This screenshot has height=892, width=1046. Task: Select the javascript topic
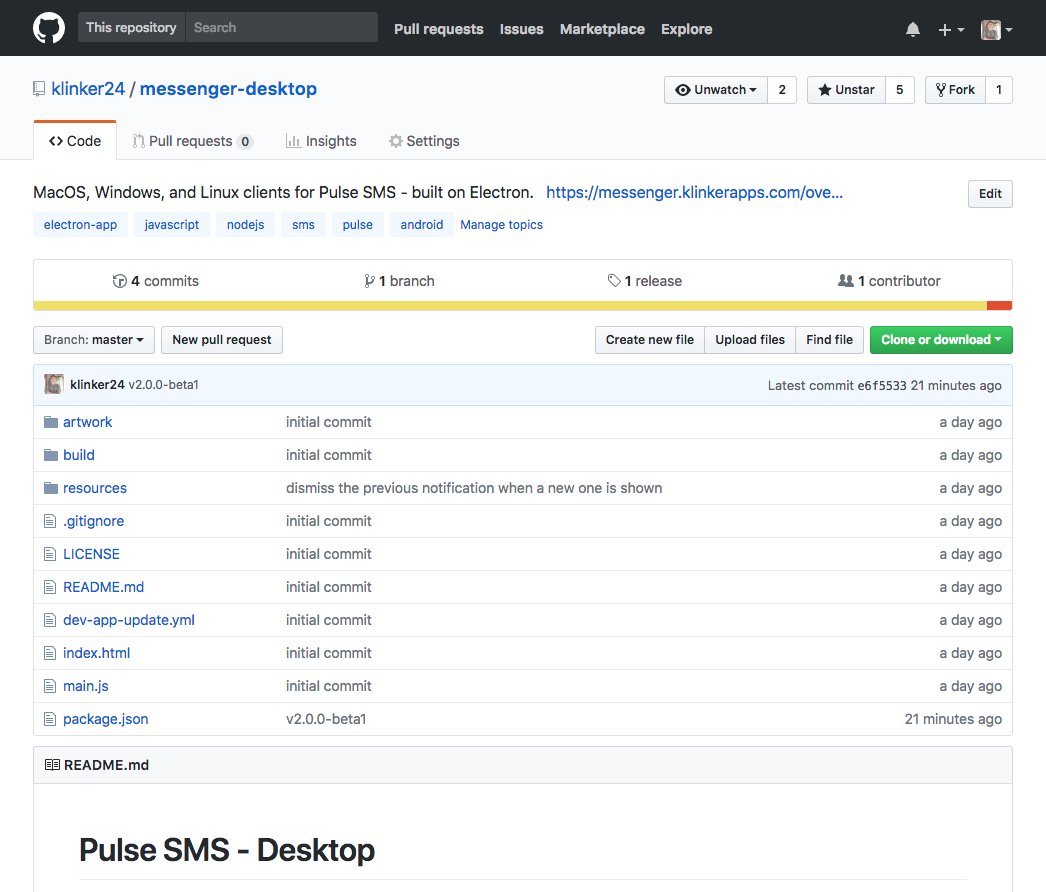pos(171,225)
